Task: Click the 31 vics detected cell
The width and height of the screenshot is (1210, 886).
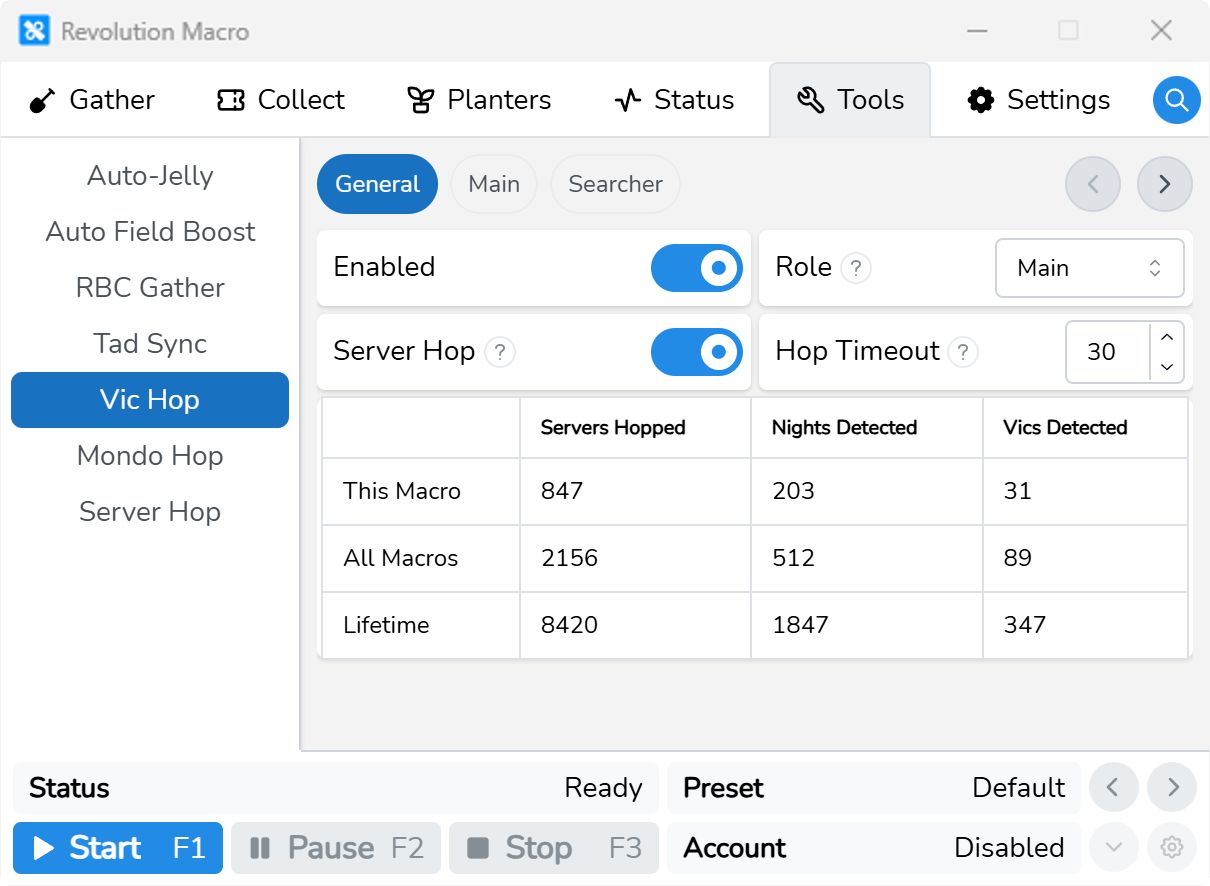Action: click(x=1086, y=491)
